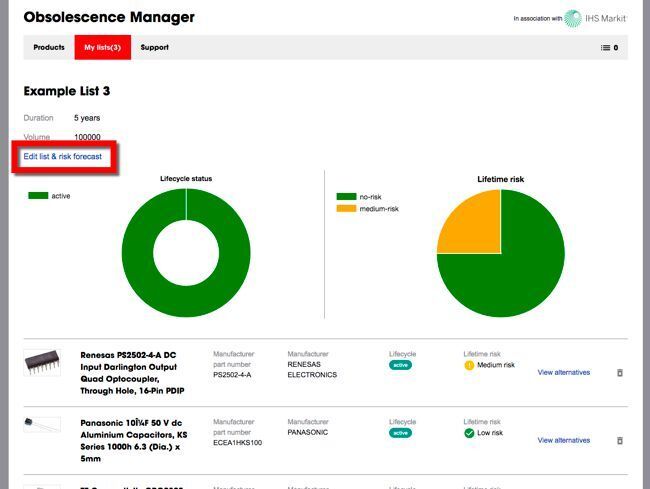The image size is (650, 489).
Task: Click the medium-risk legend orange swatch
Action: click(x=346, y=208)
